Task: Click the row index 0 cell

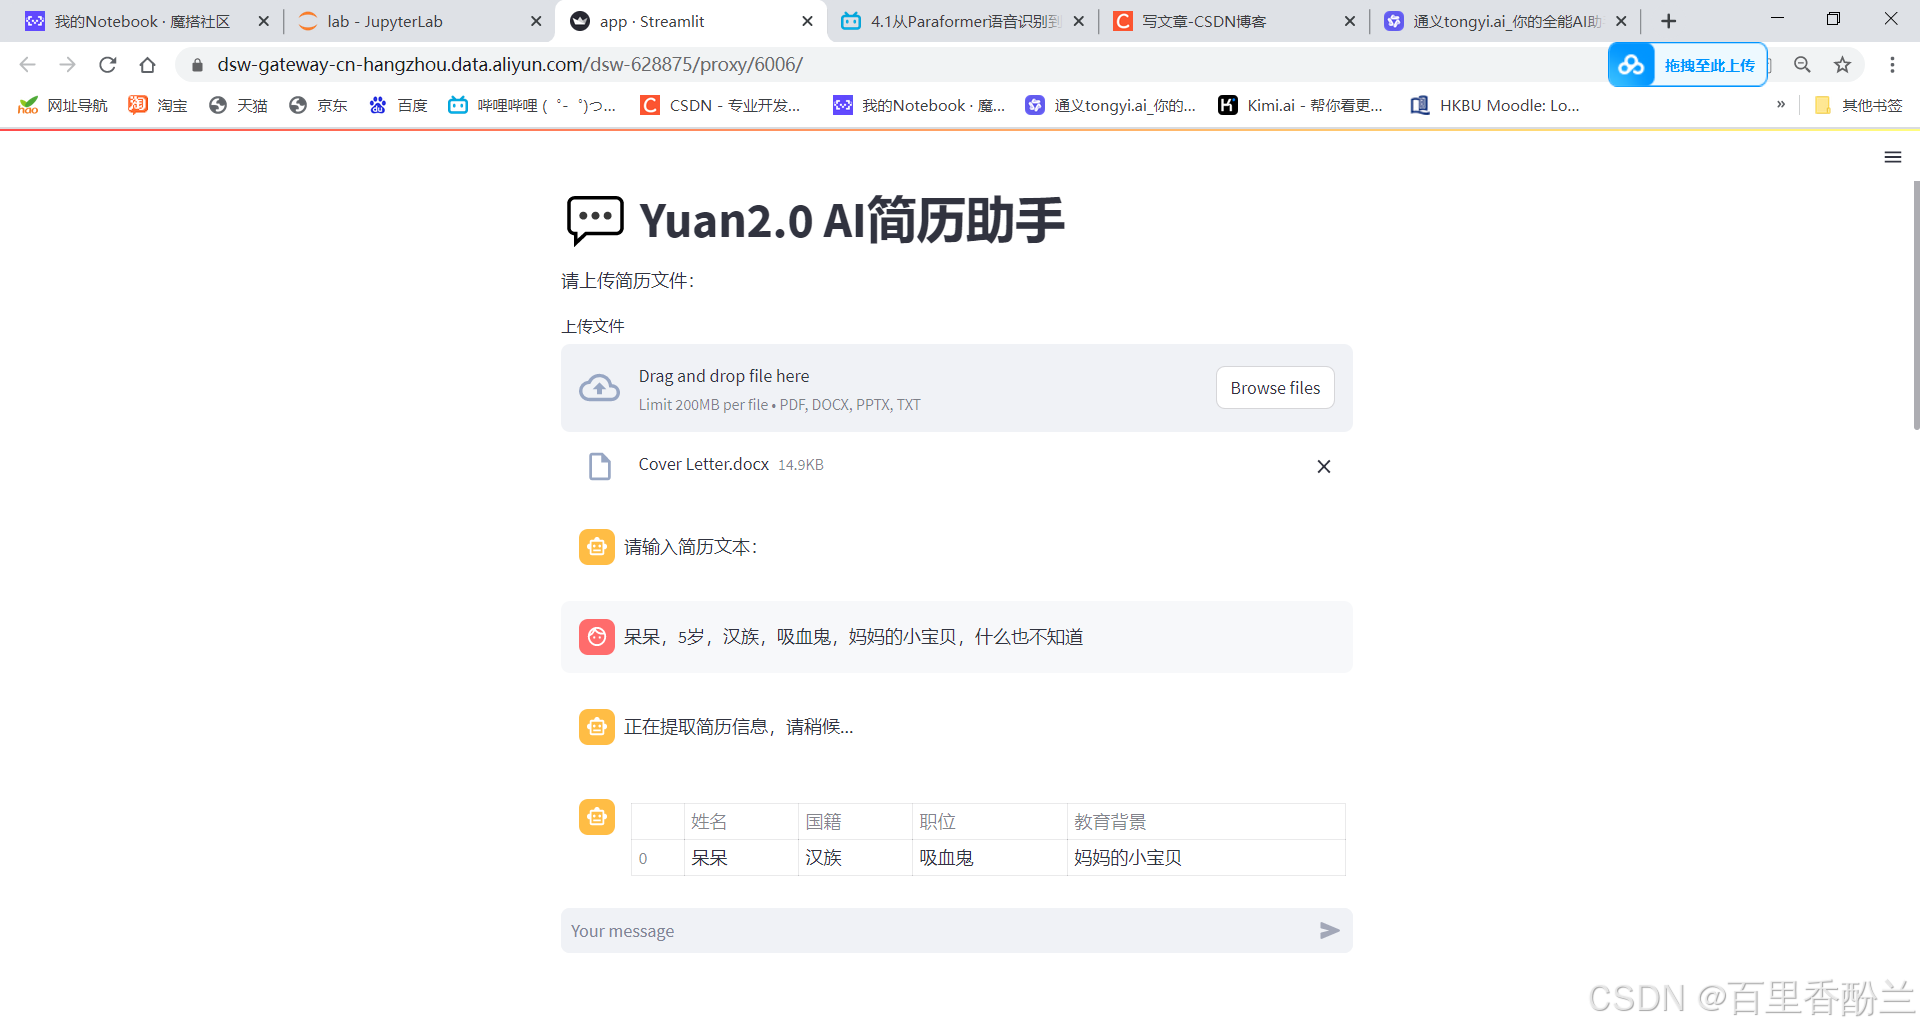Action: pyautogui.click(x=658, y=858)
